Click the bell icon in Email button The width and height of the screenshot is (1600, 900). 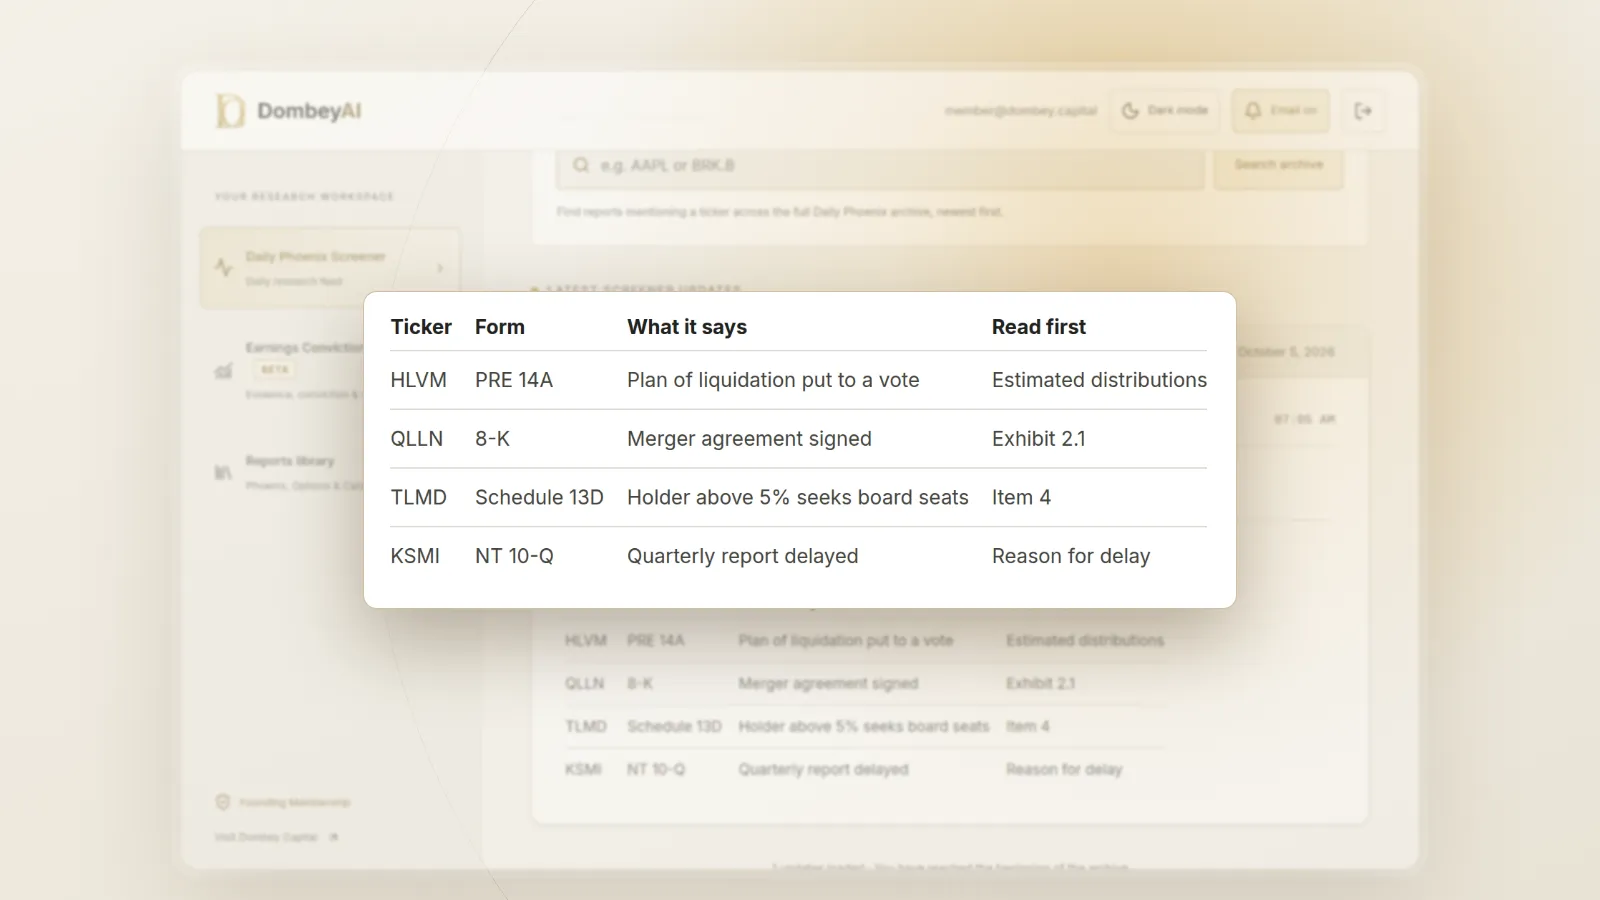click(x=1253, y=111)
